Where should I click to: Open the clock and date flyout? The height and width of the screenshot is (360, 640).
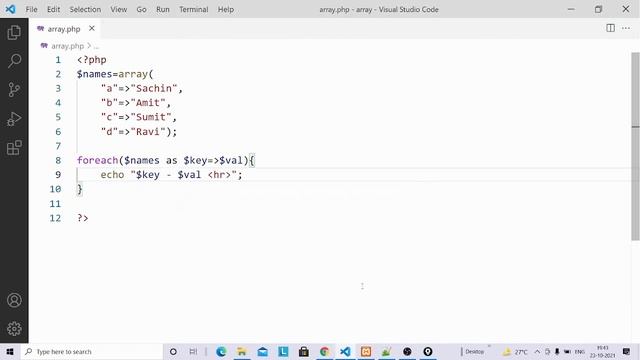602,351
